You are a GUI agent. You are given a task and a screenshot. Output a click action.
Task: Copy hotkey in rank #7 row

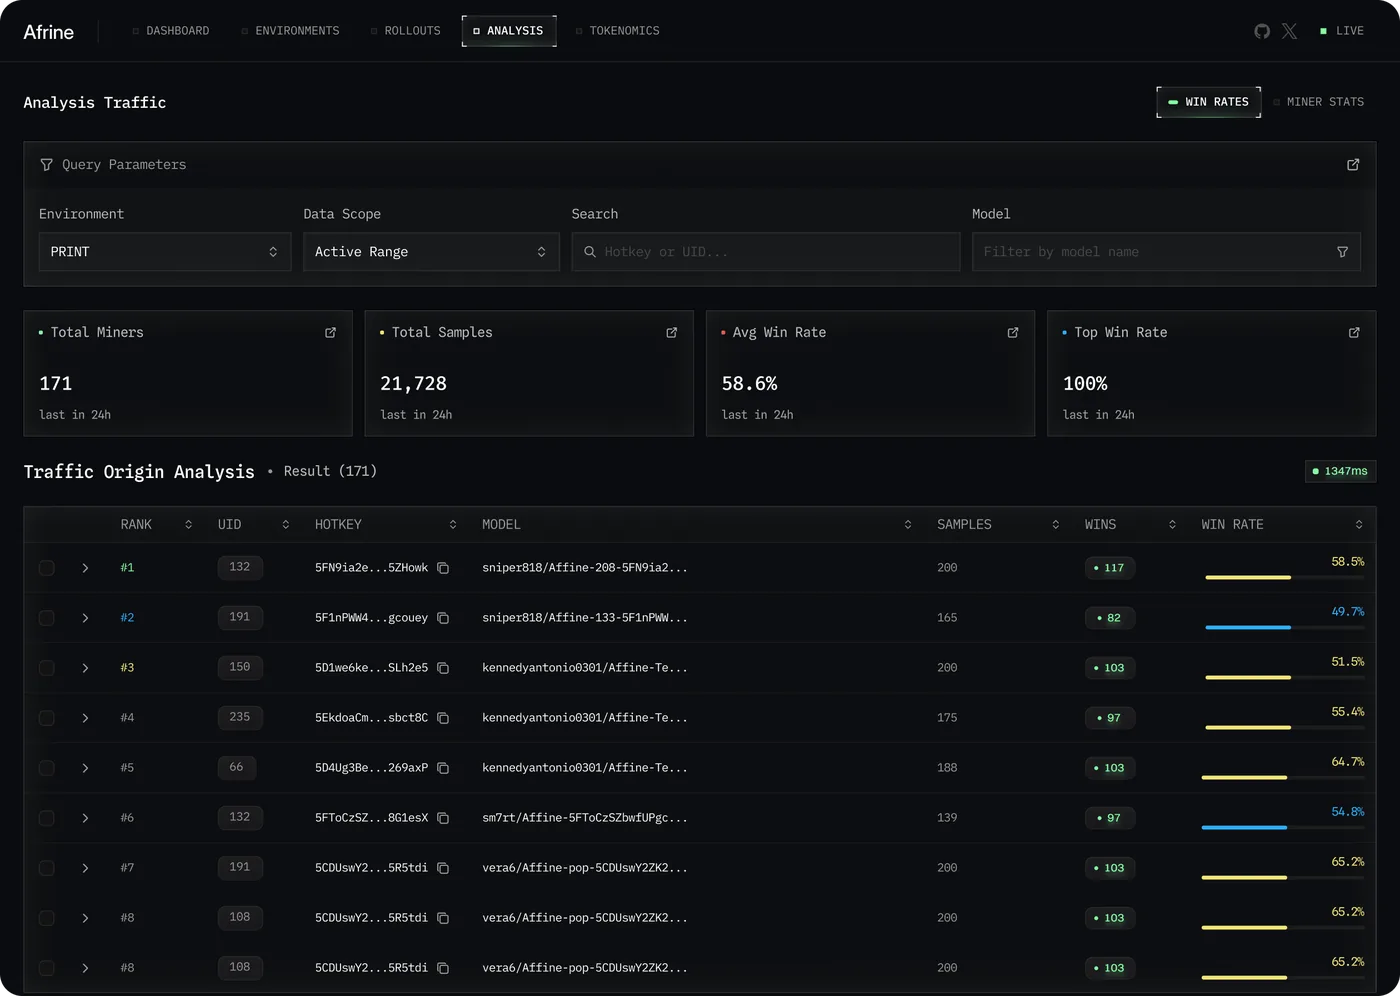(x=443, y=868)
